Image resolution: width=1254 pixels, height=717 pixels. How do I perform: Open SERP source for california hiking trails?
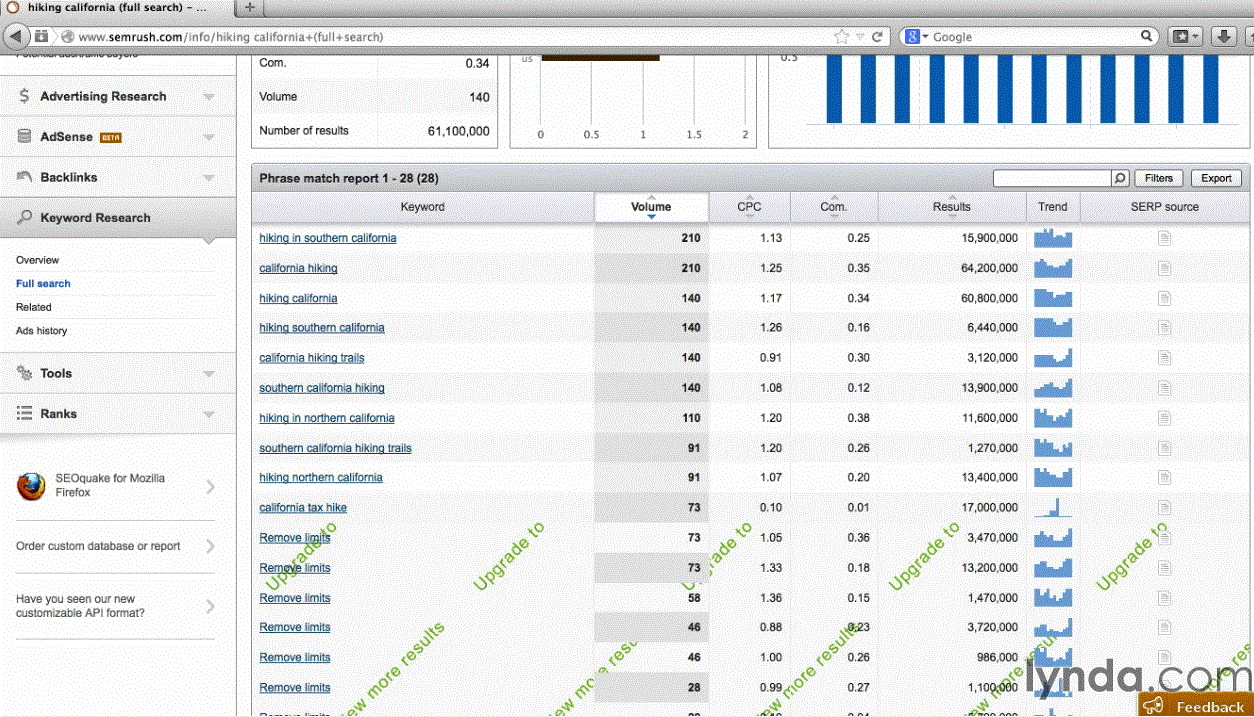[1164, 358]
